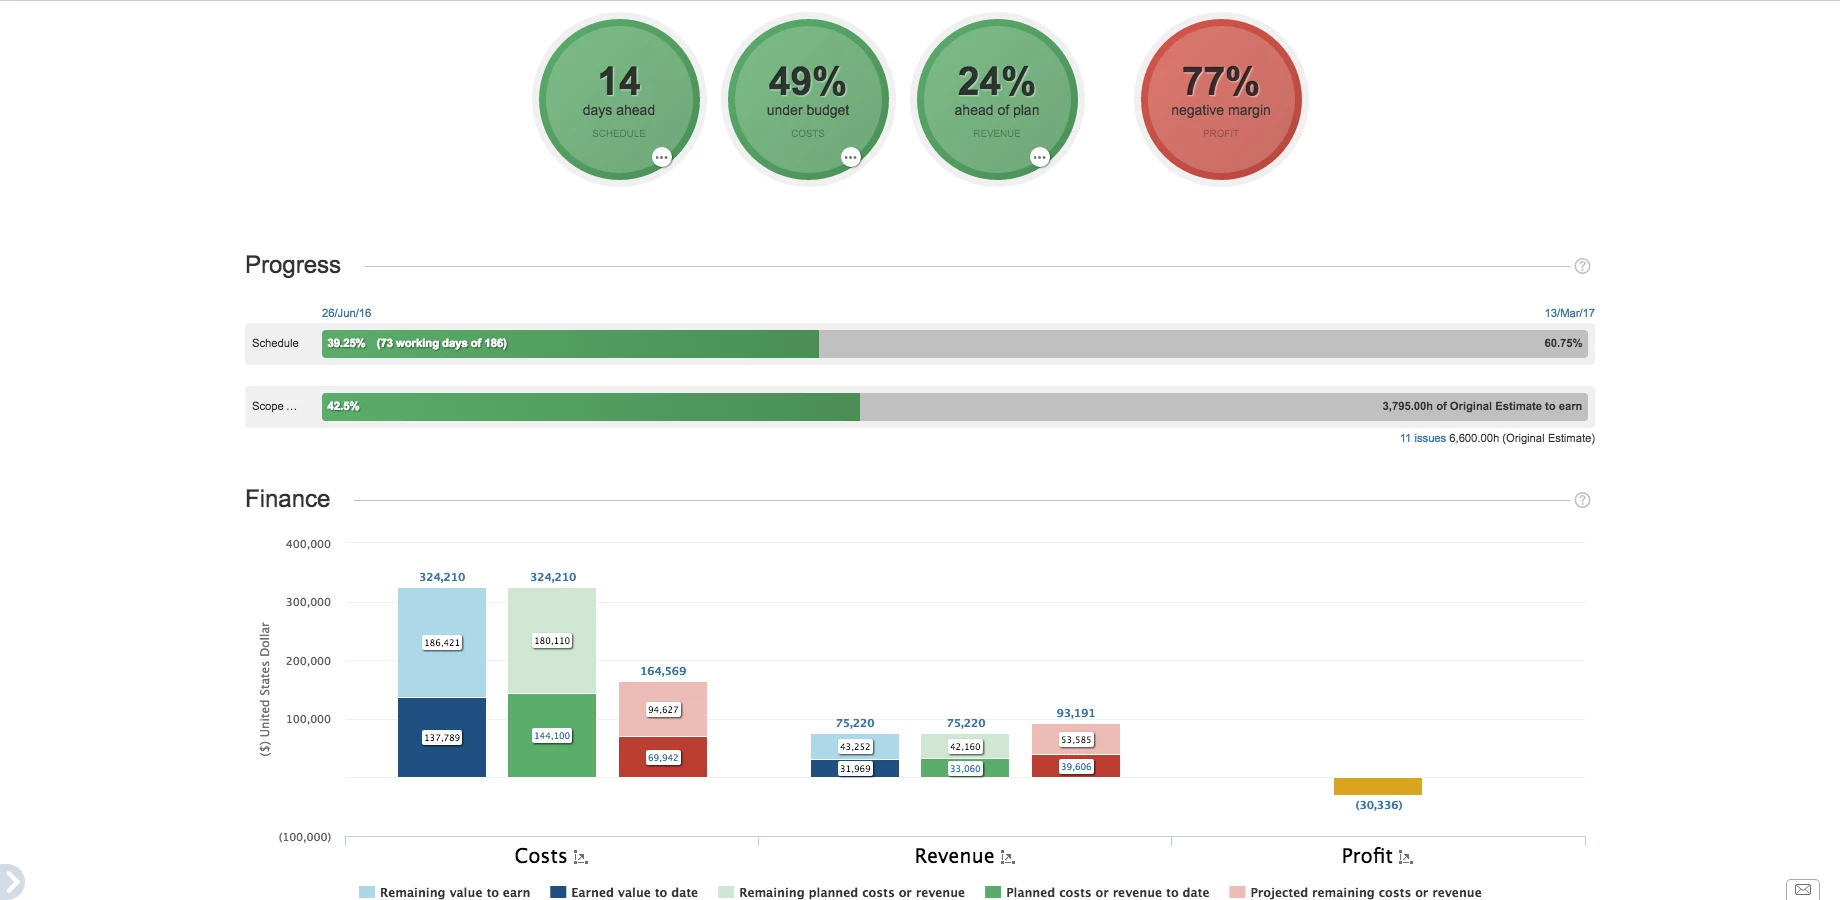The height and width of the screenshot is (900, 1840).
Task: Click the export icon beside Profit
Action: pos(1405,858)
